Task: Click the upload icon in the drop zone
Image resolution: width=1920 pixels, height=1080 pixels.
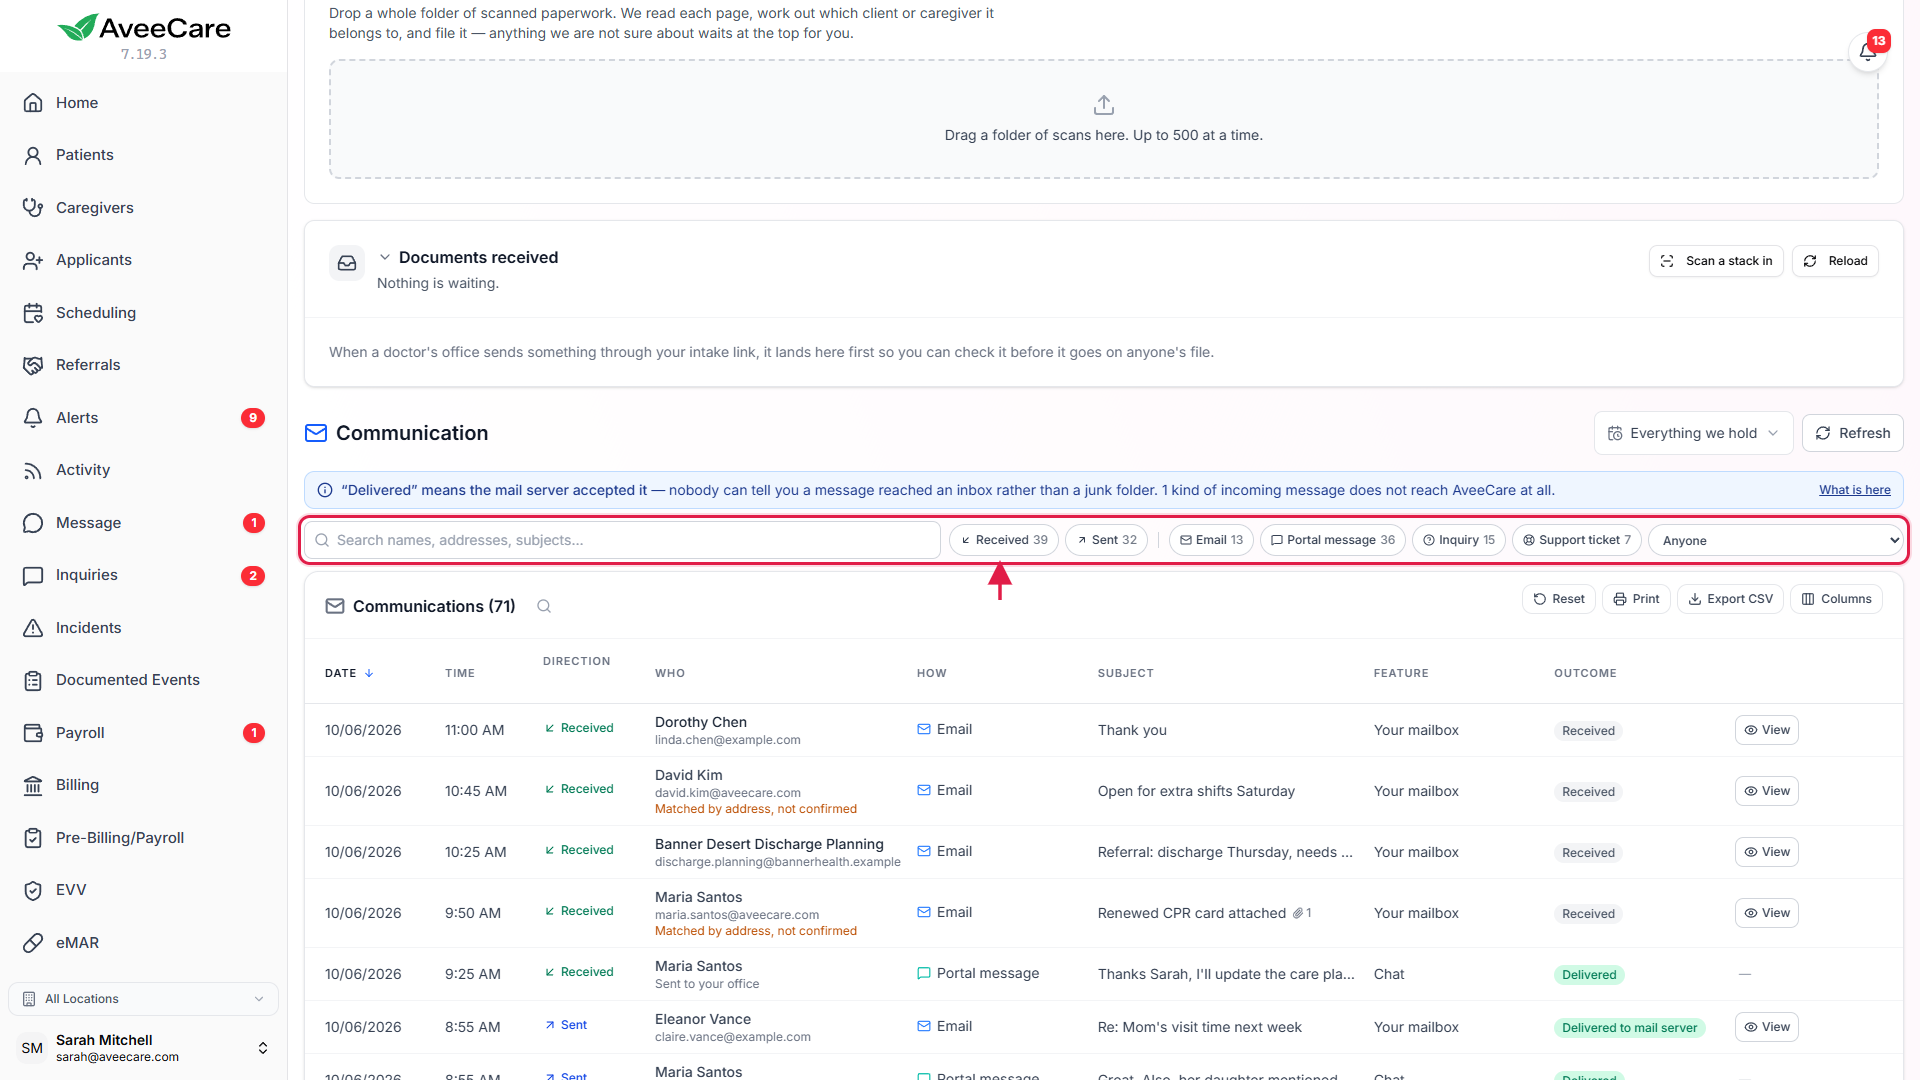Action: (x=1104, y=105)
